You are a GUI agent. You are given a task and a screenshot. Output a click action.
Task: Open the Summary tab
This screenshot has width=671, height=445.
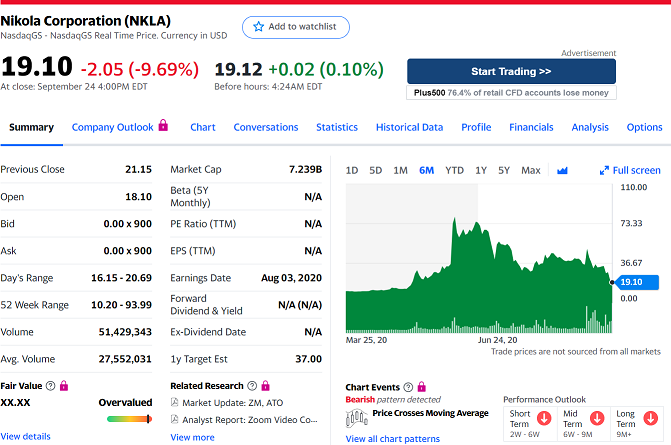[32, 128]
